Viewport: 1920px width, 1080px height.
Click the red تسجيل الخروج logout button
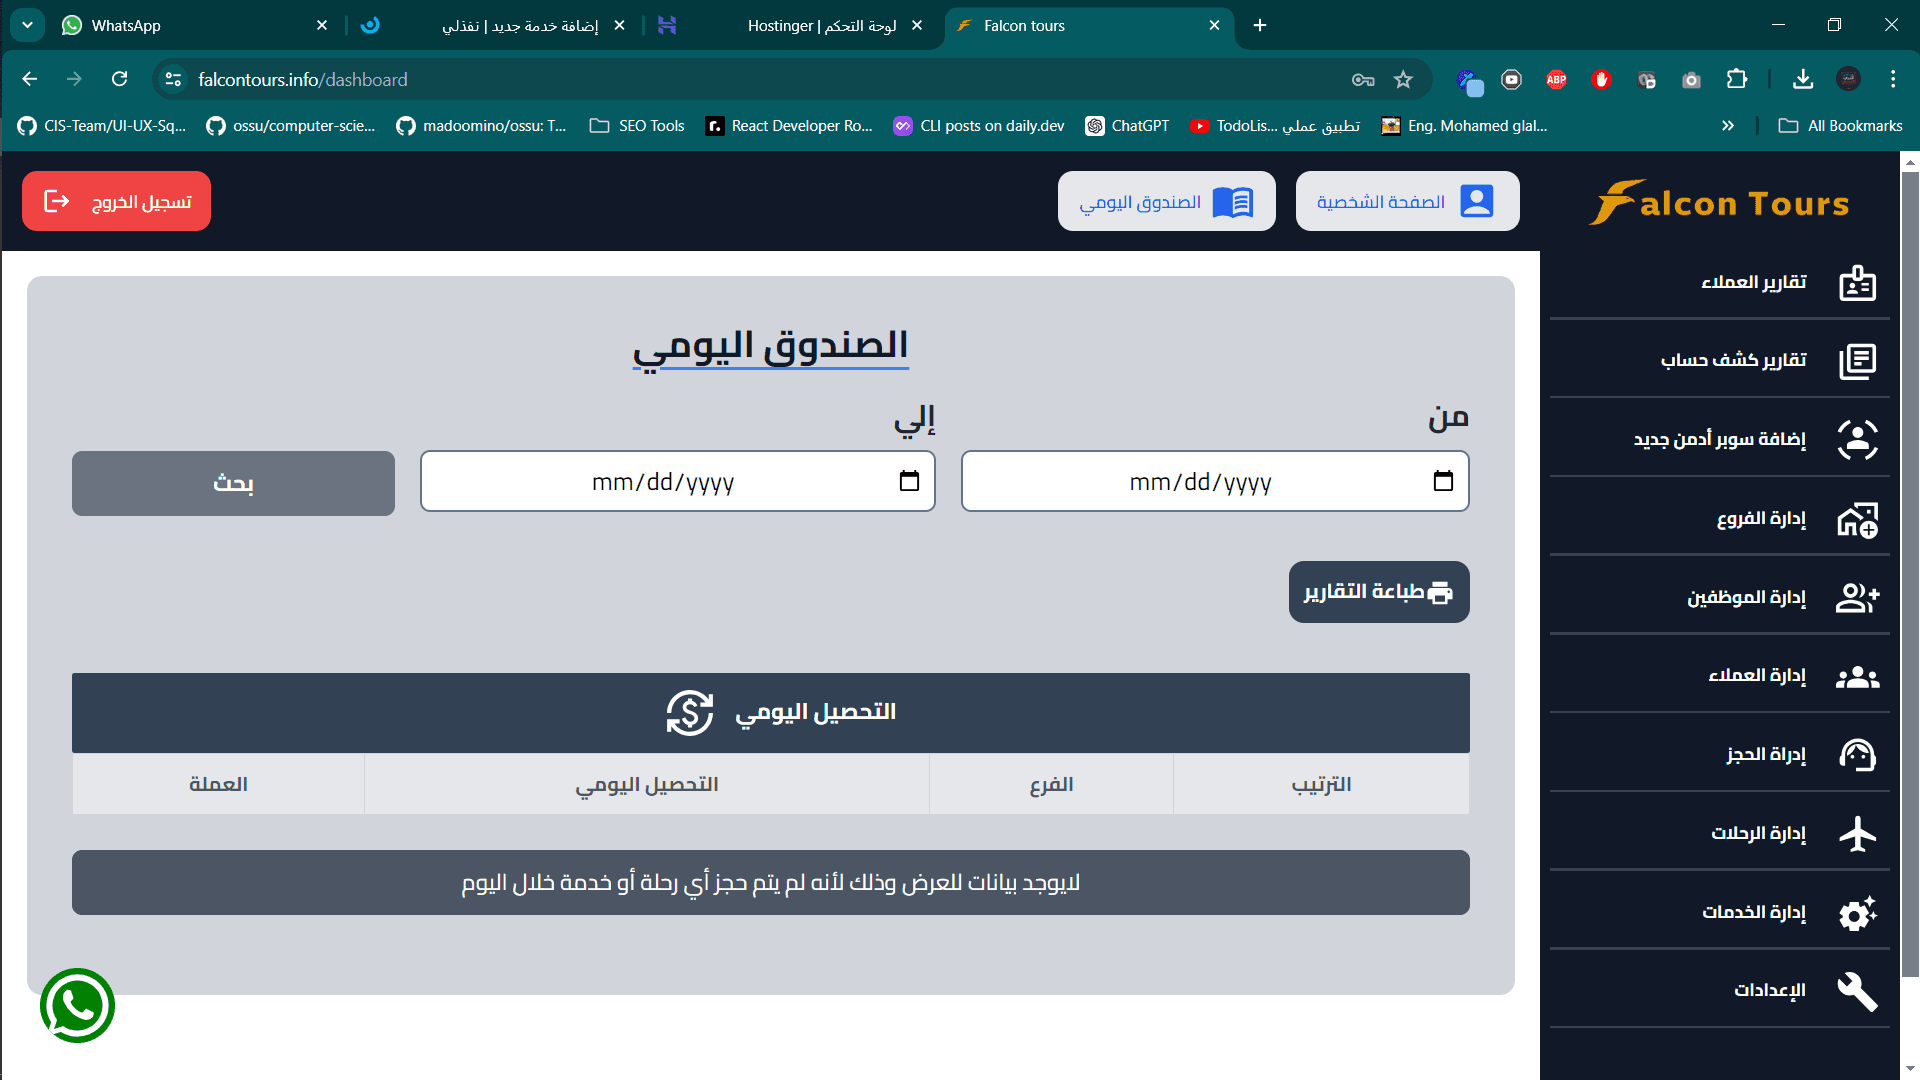[x=116, y=201]
